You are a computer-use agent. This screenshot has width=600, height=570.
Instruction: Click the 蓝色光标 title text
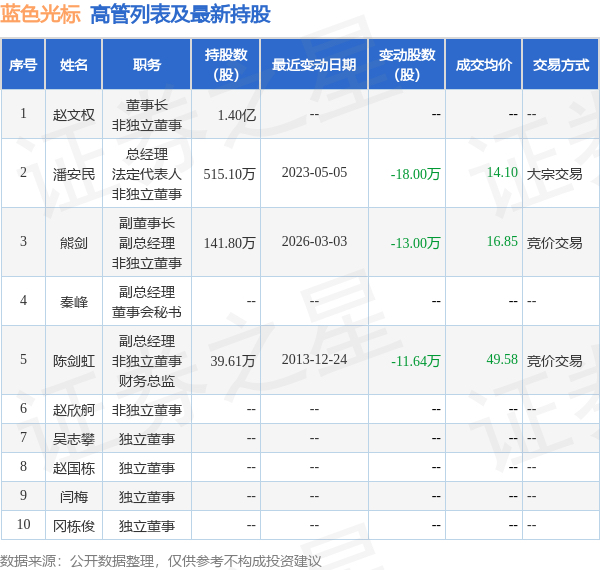click(41, 15)
